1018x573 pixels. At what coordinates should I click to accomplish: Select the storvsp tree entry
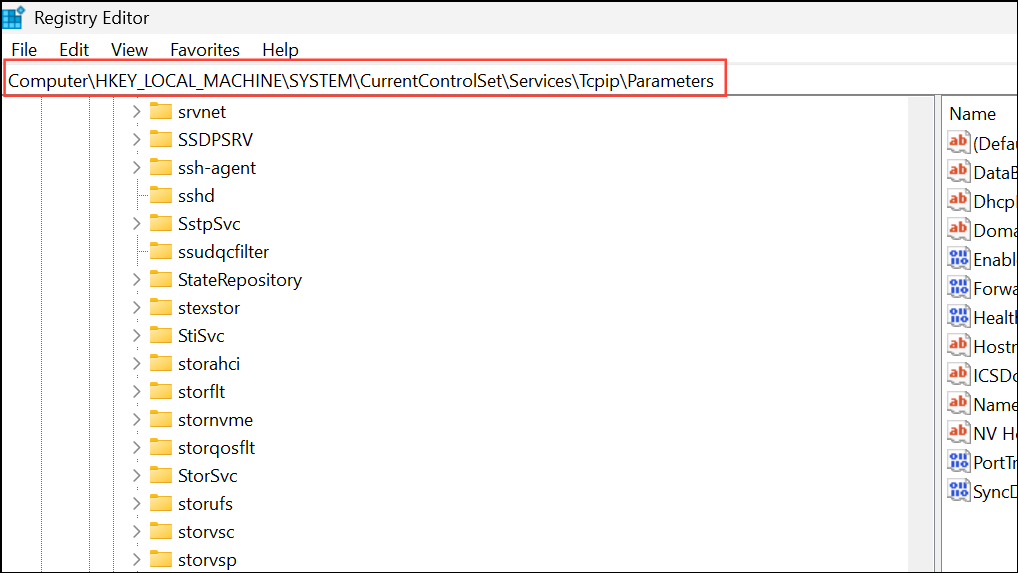coord(207,559)
